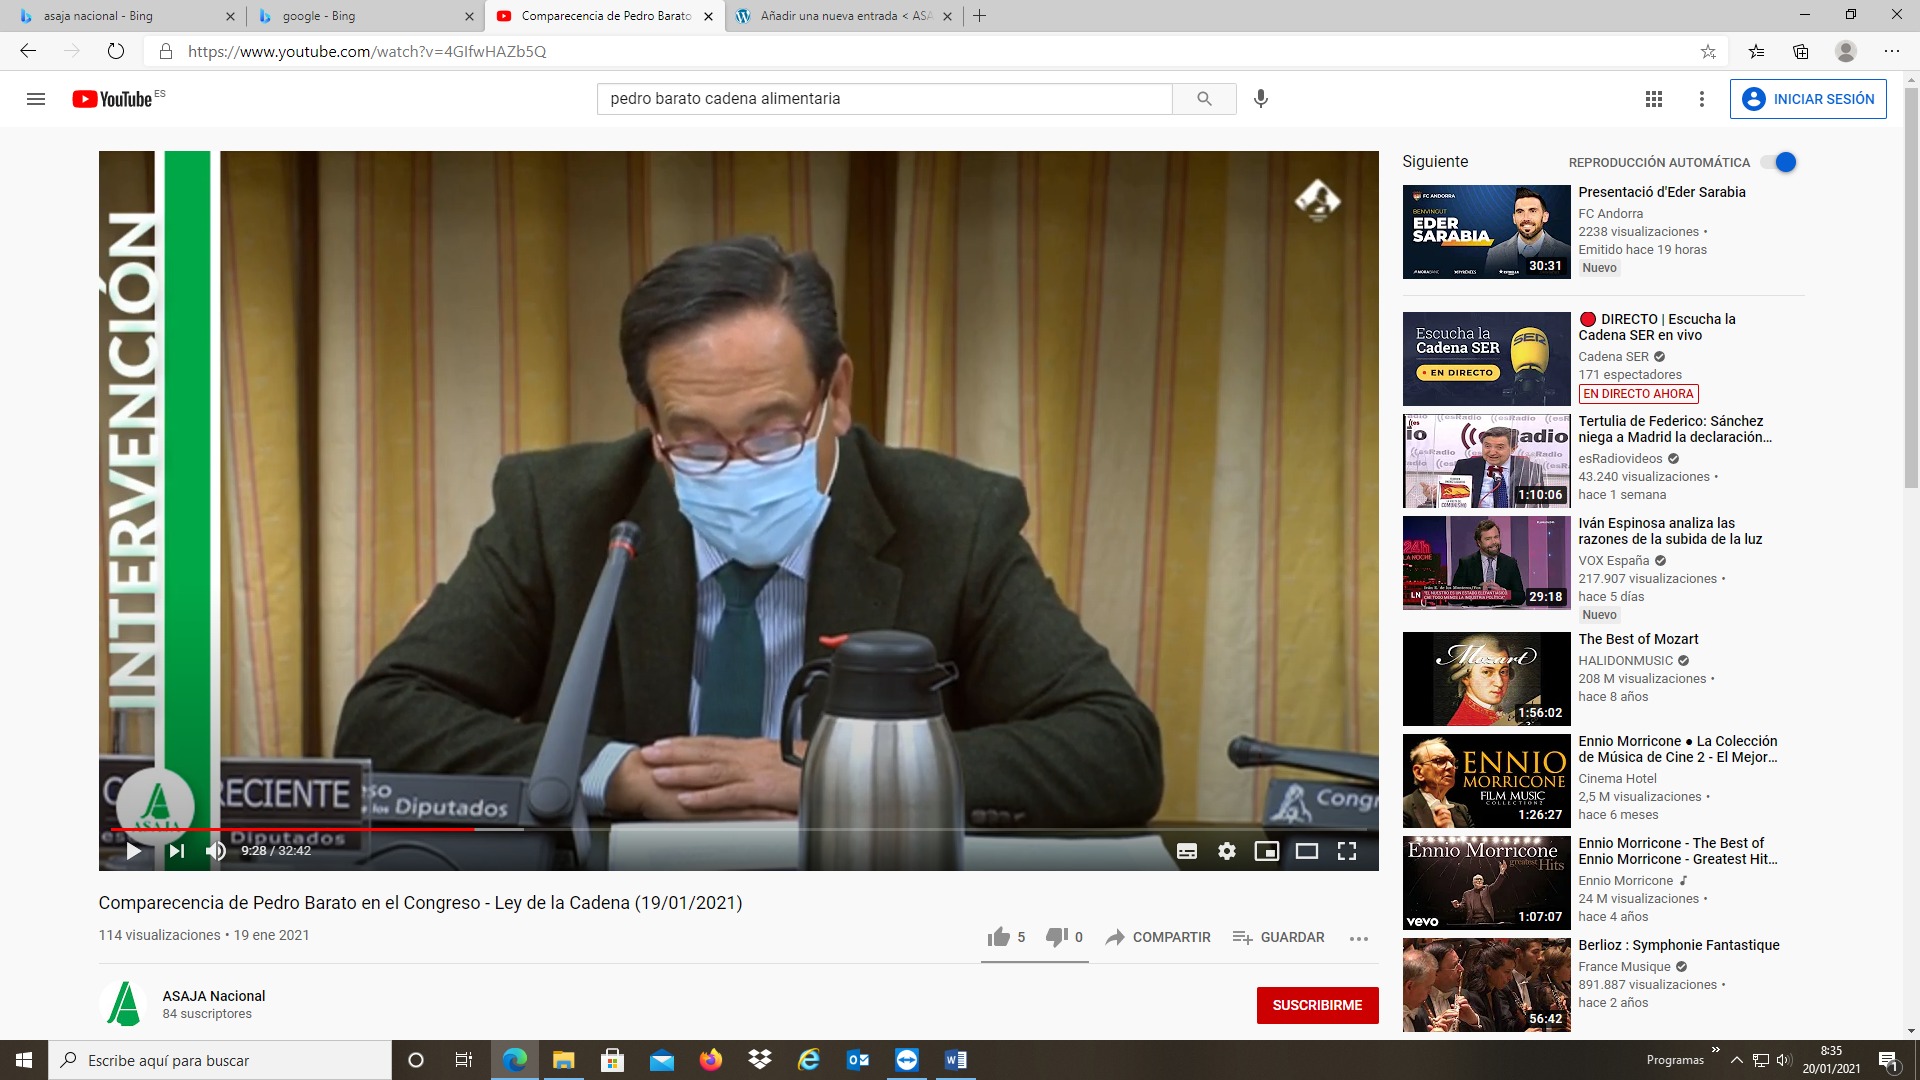Click INICIAR SESIÓN button
Viewport: 1920px width, 1080px height.
click(1808, 99)
